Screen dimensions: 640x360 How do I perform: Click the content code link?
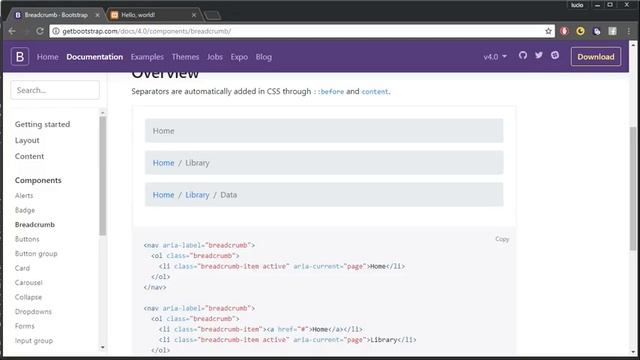pyautogui.click(x=375, y=92)
